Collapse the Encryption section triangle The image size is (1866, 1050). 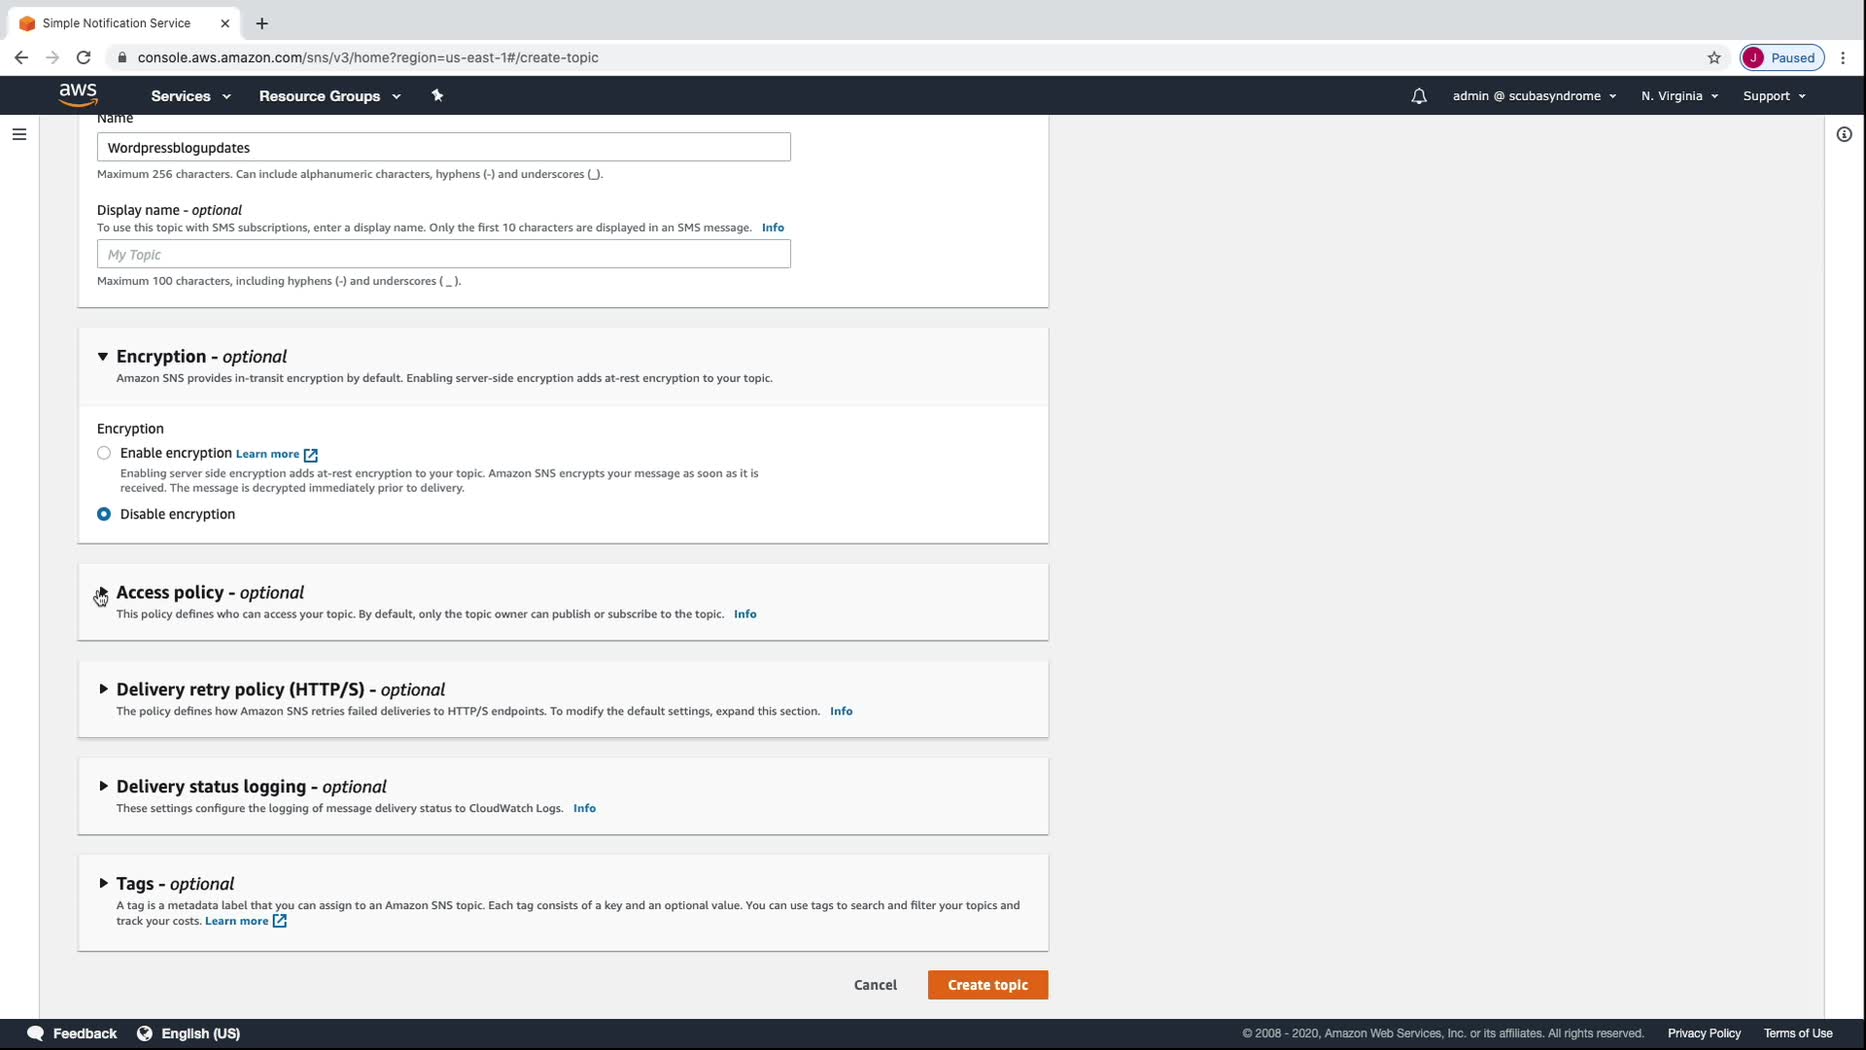[103, 356]
